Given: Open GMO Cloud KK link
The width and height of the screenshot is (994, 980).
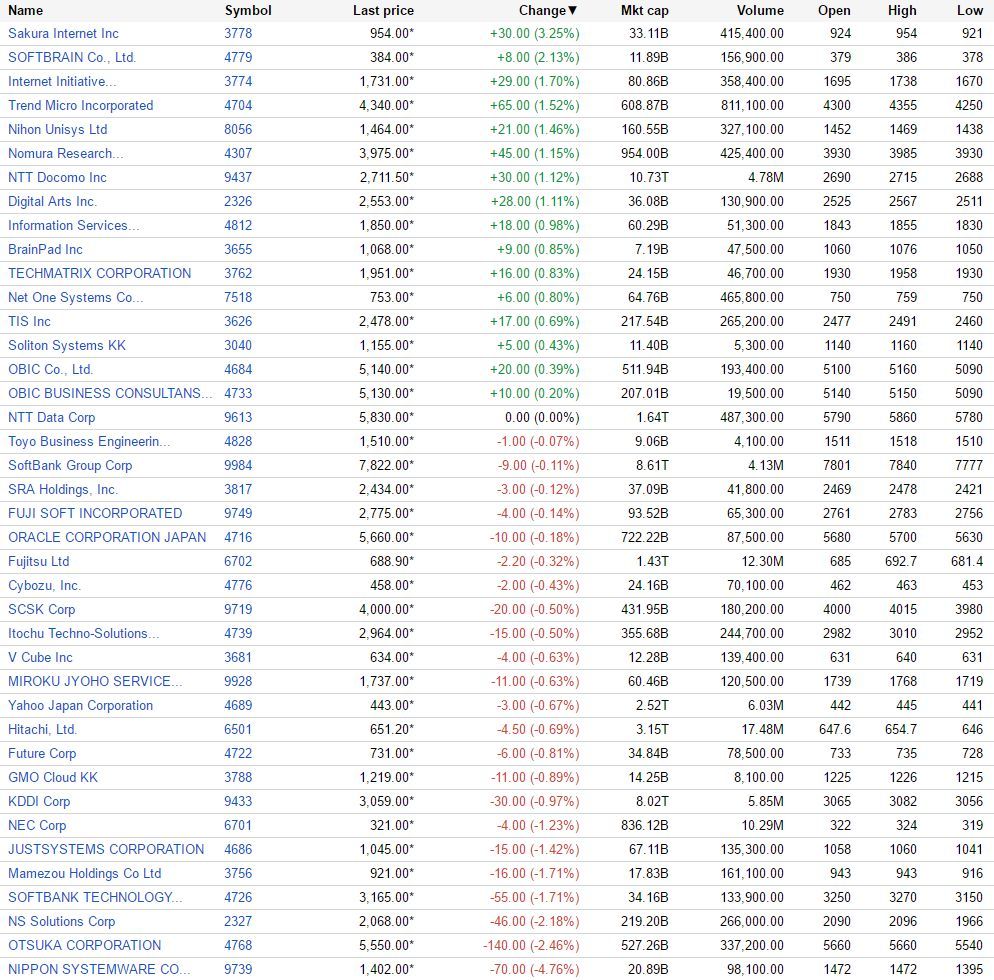Looking at the screenshot, I should point(53,778).
